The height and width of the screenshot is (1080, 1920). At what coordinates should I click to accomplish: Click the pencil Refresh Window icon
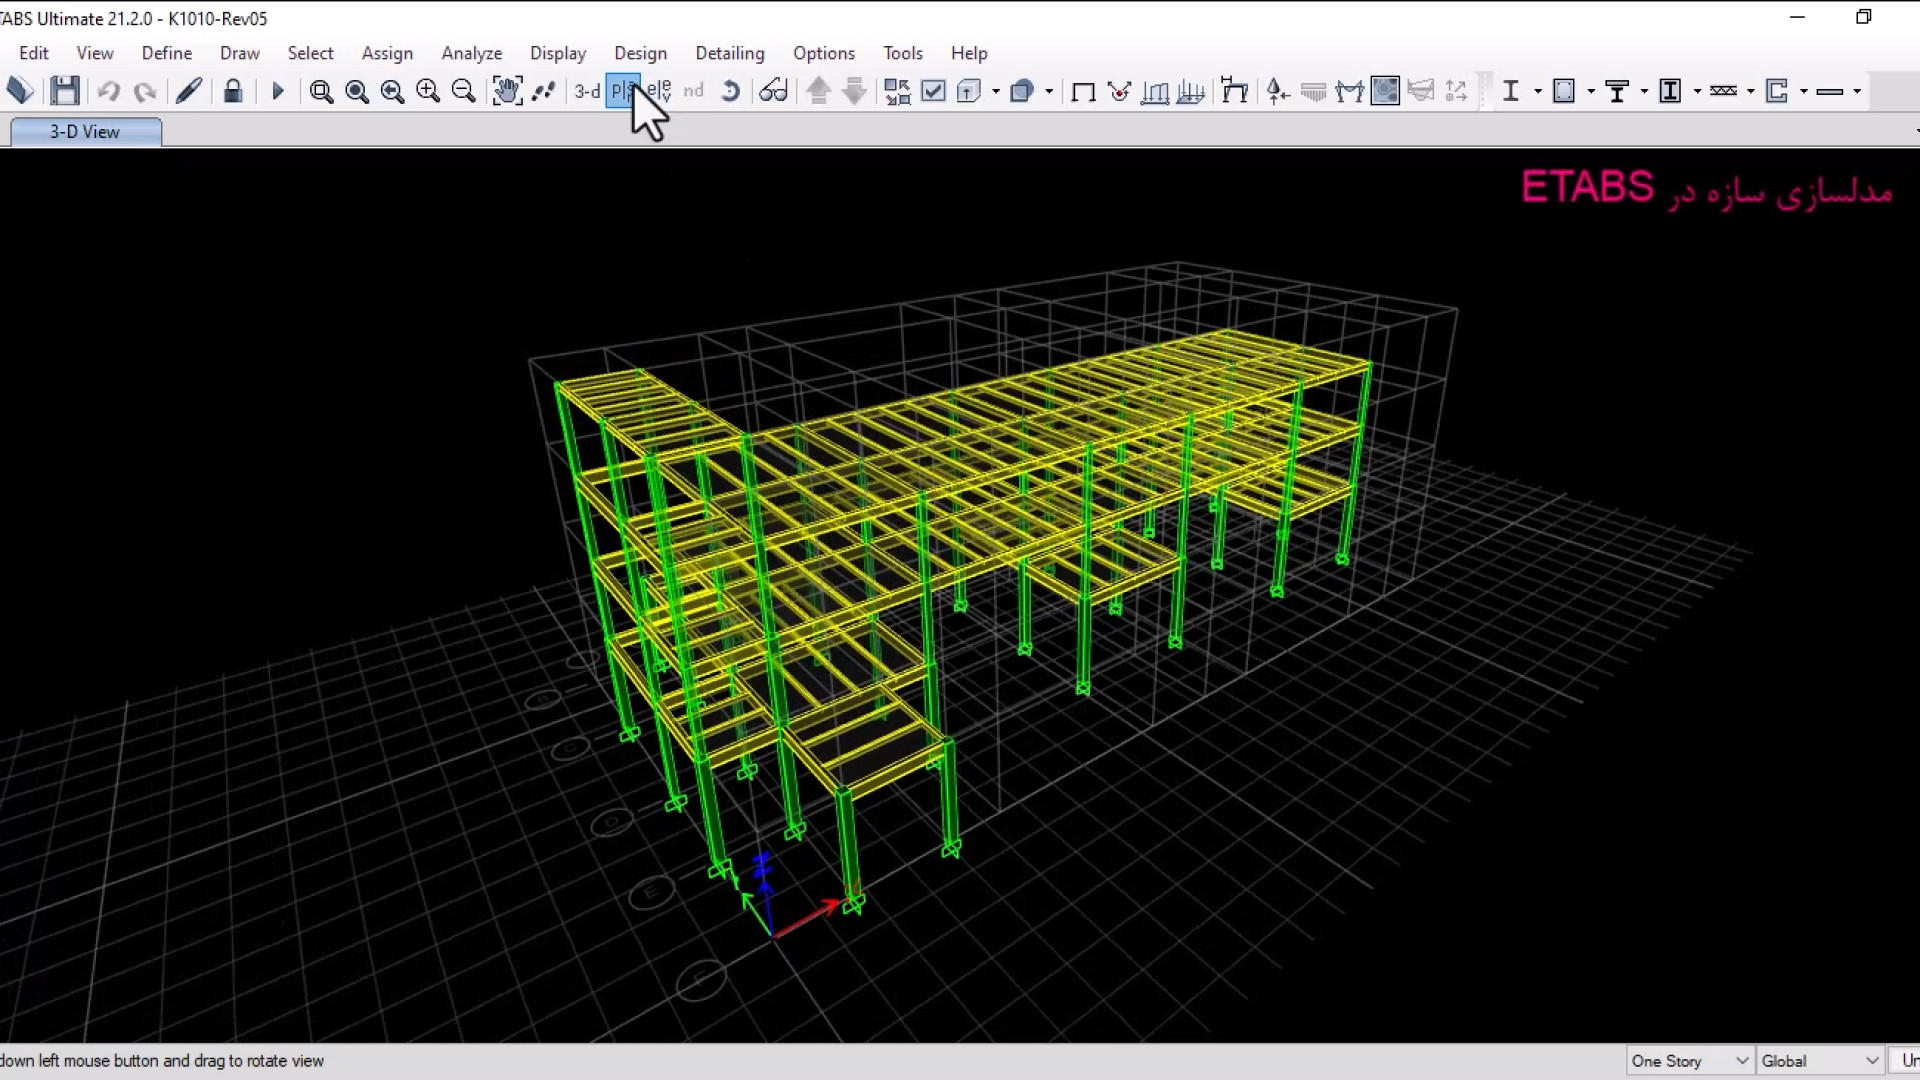coord(189,91)
